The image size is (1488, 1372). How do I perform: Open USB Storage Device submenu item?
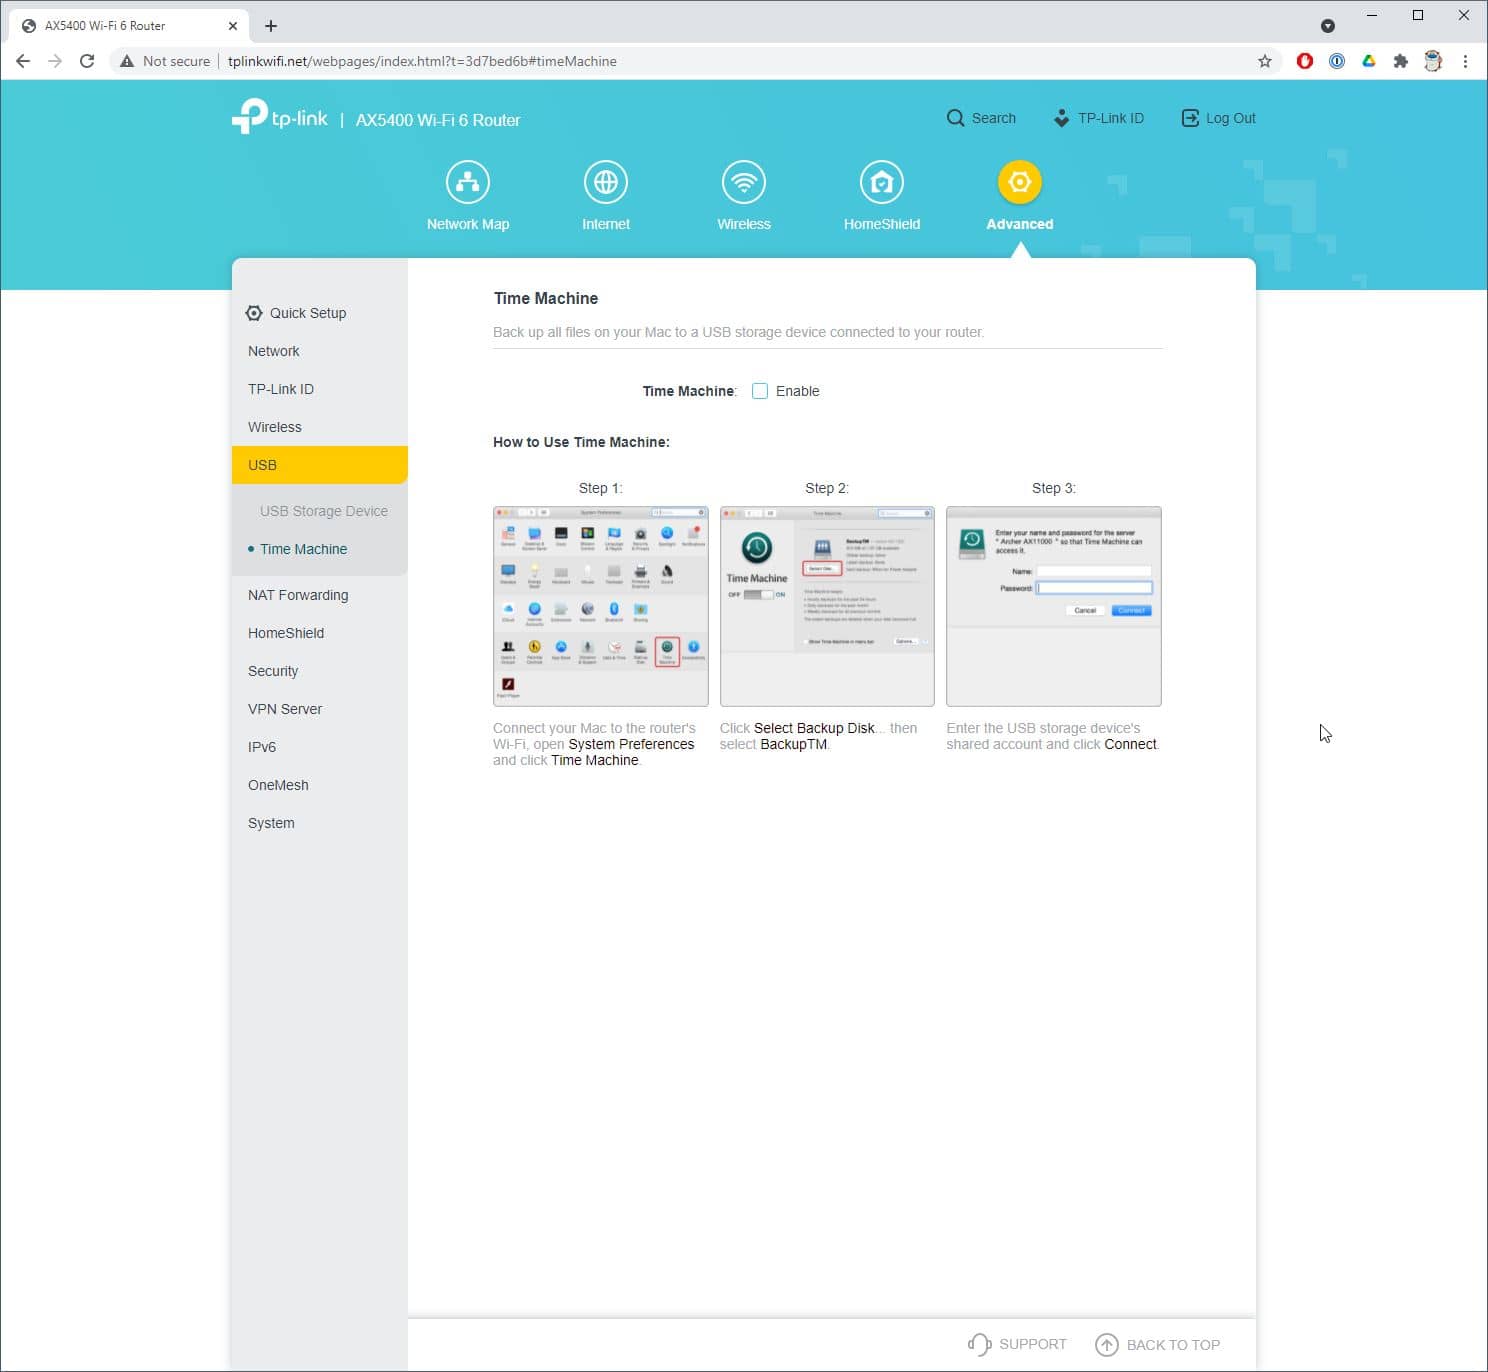point(323,511)
